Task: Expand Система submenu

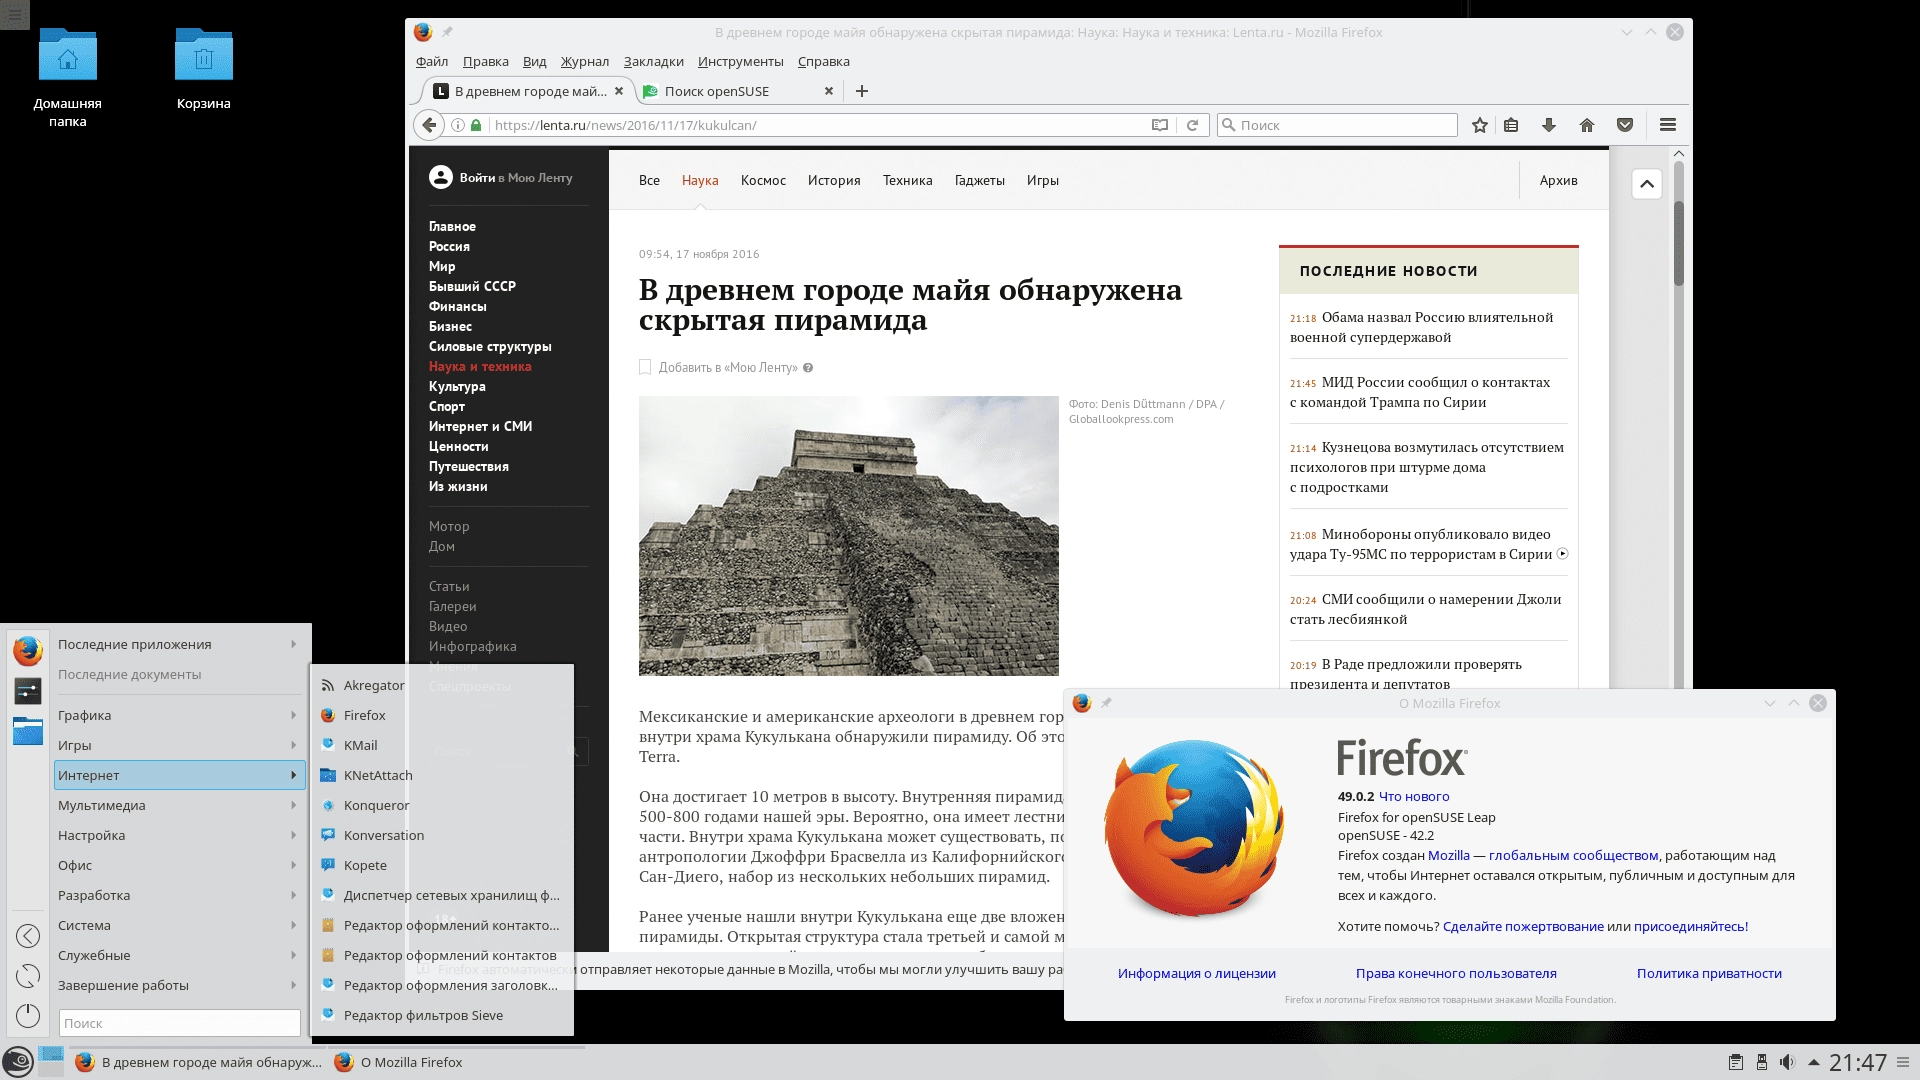Action: 178,926
